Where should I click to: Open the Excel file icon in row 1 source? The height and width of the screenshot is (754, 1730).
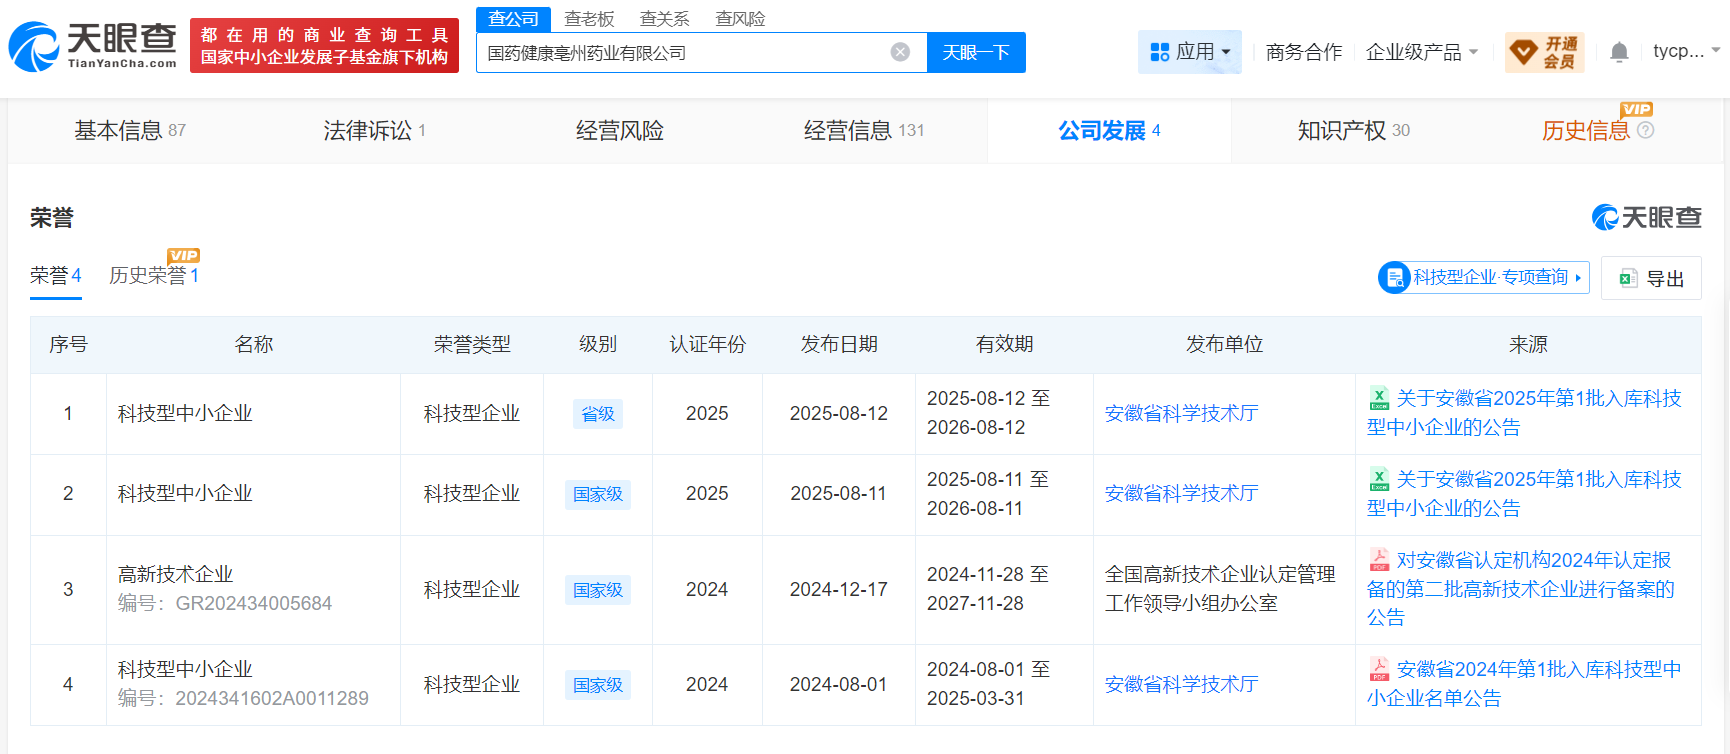click(1379, 398)
